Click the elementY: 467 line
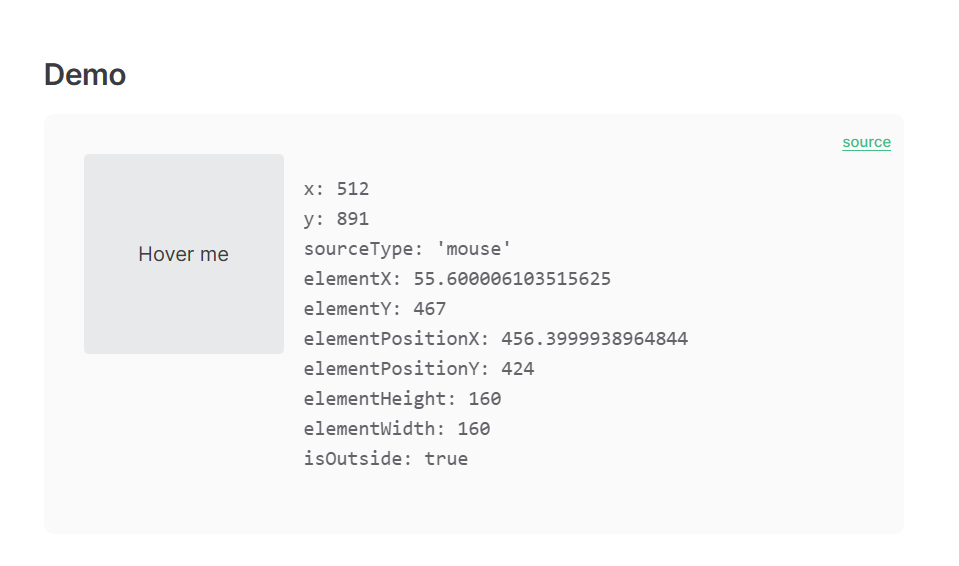 point(375,309)
